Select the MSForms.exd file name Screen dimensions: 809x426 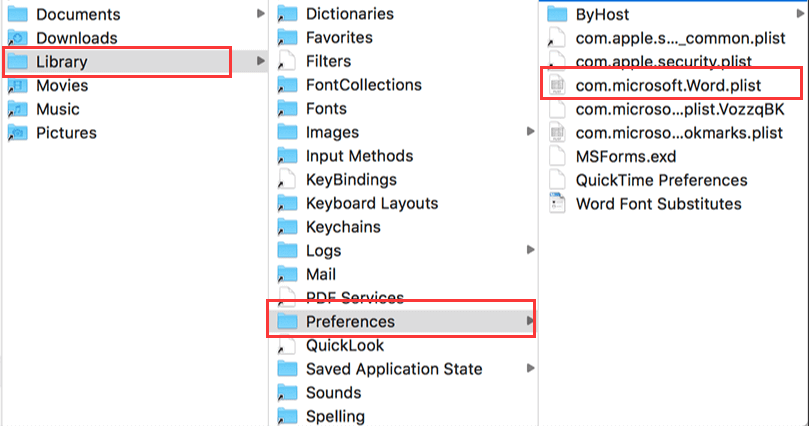tap(626, 156)
